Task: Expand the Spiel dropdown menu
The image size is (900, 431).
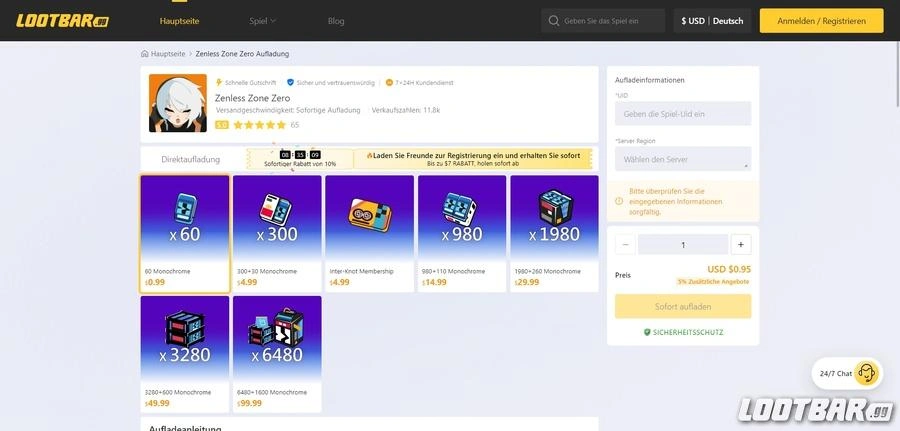Action: coord(262,21)
